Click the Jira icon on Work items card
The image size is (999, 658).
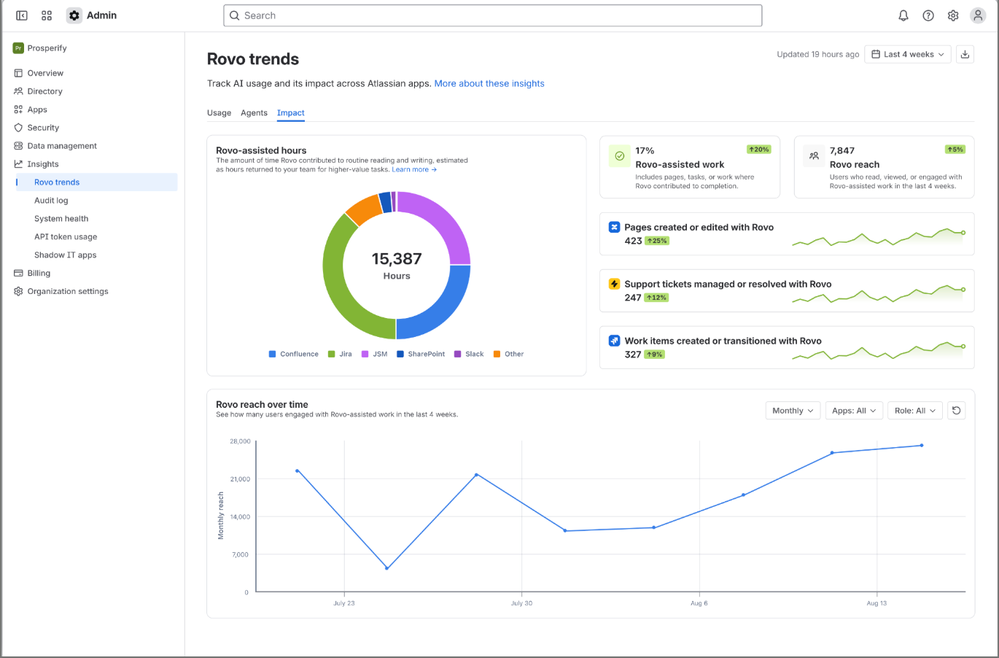(x=614, y=340)
